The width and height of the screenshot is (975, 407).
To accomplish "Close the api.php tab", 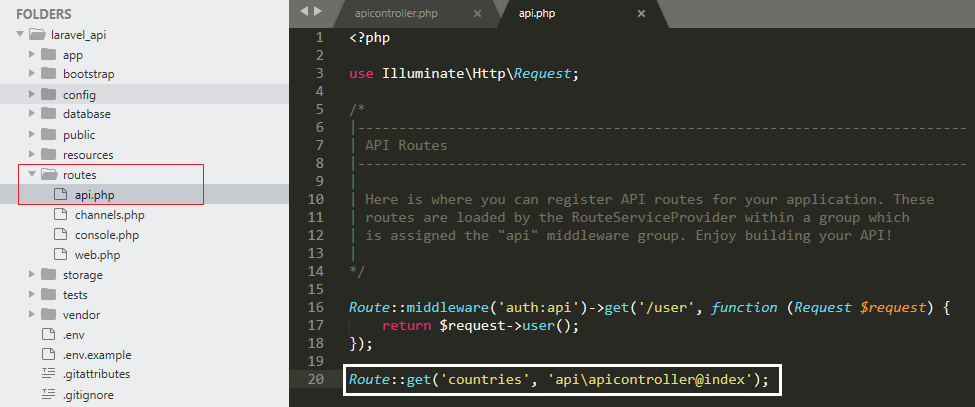I will [641, 14].
